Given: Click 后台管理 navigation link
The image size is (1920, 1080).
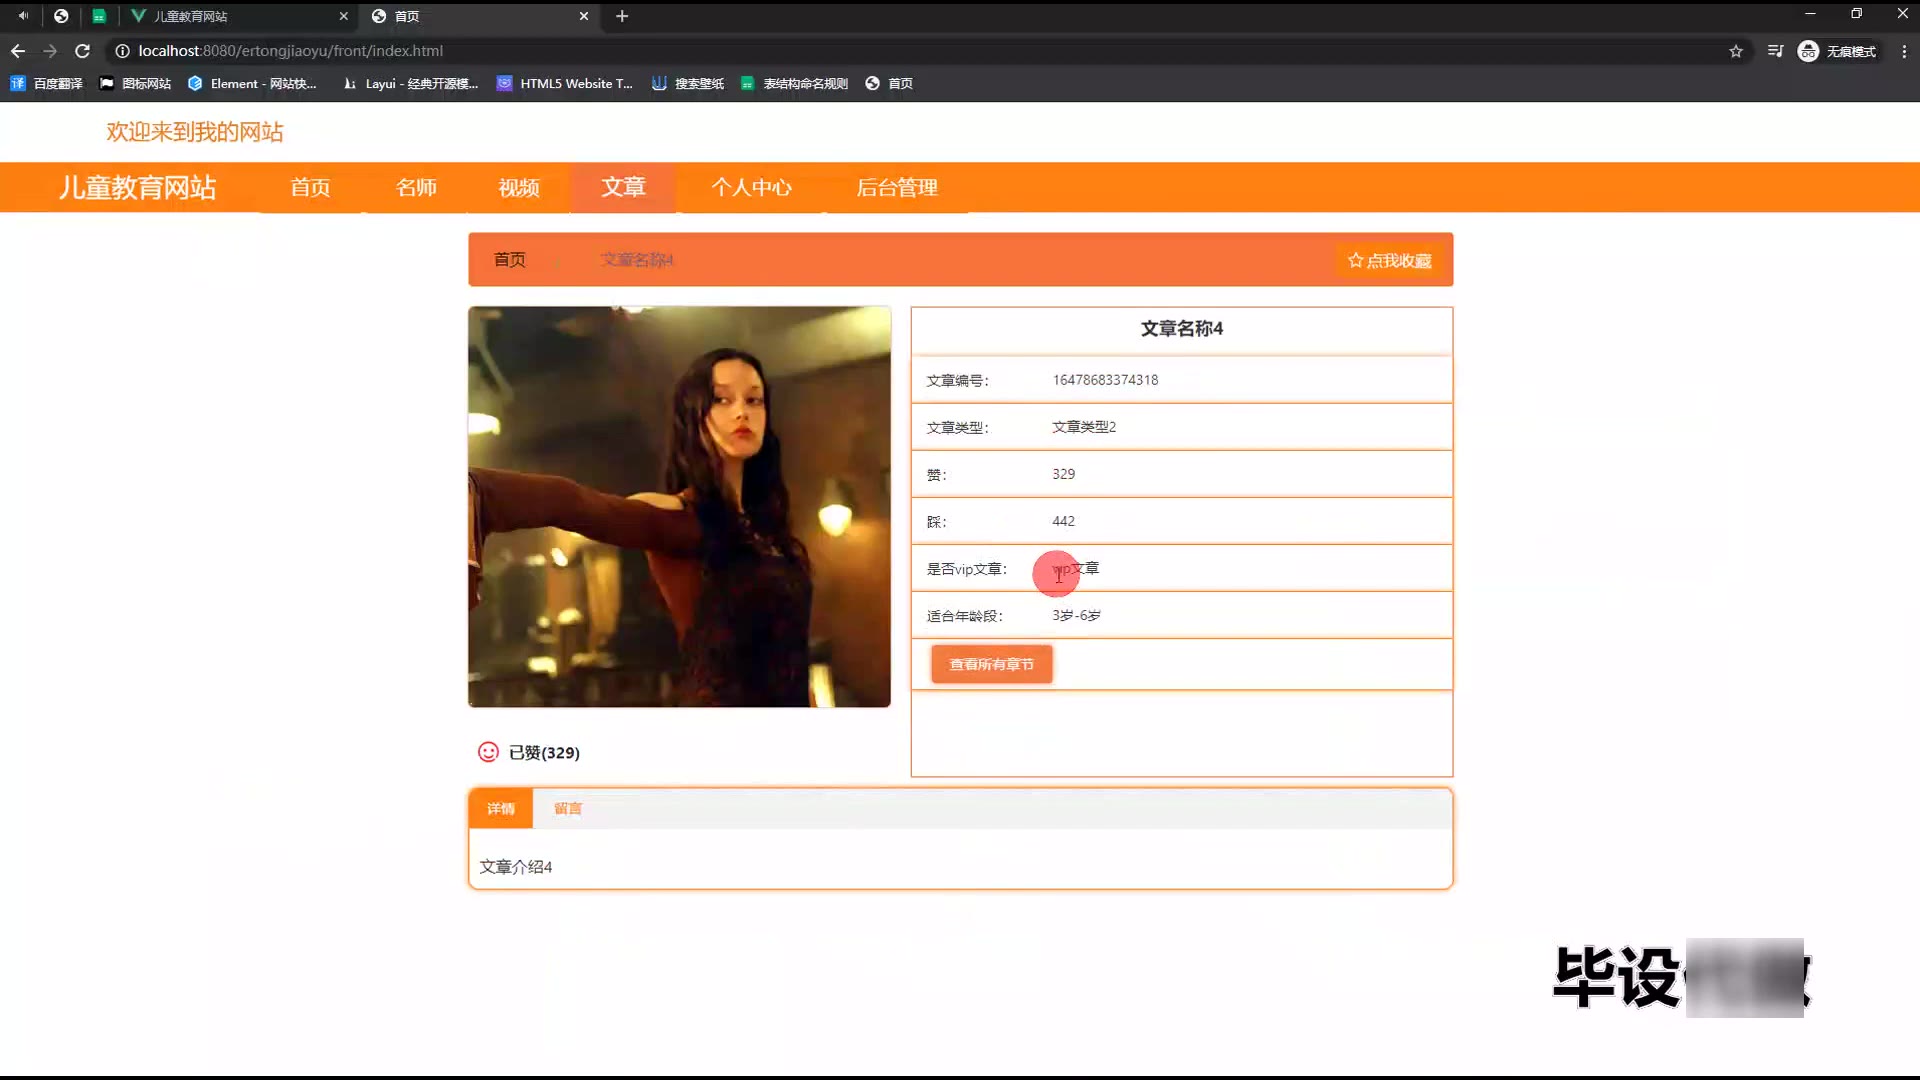Looking at the screenshot, I should click(x=896, y=188).
